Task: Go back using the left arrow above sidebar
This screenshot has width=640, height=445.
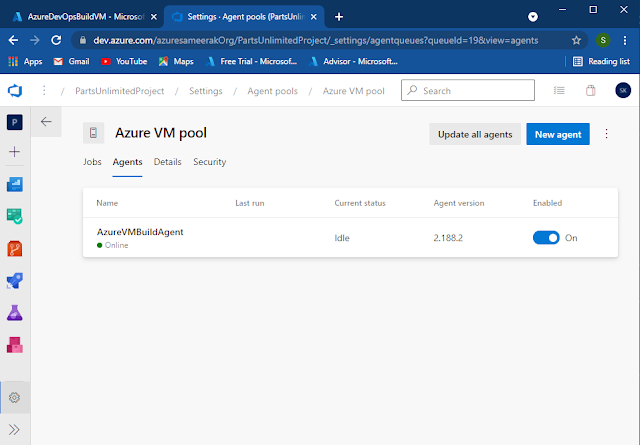Action: [46, 122]
